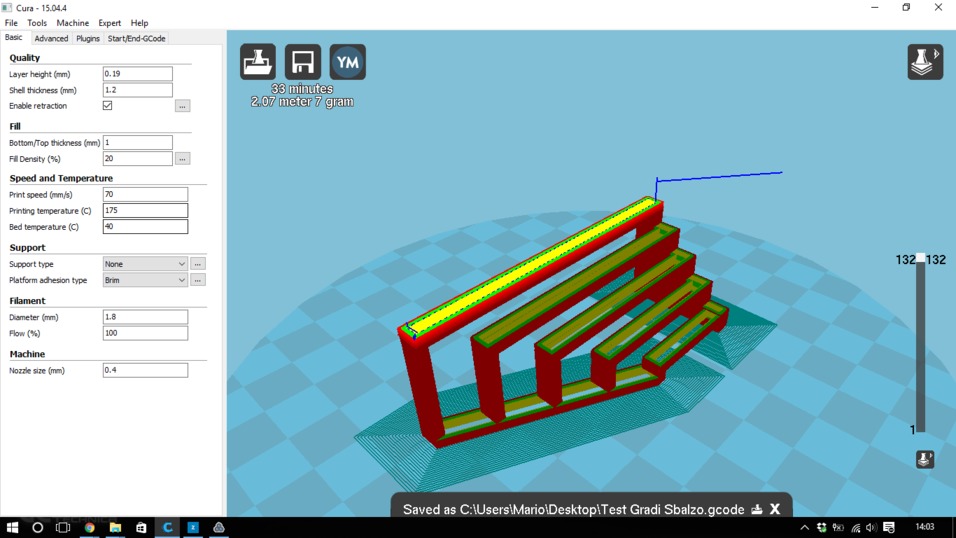Click the taskbar clock showing 14:03
This screenshot has height=538, width=956.
925,527
